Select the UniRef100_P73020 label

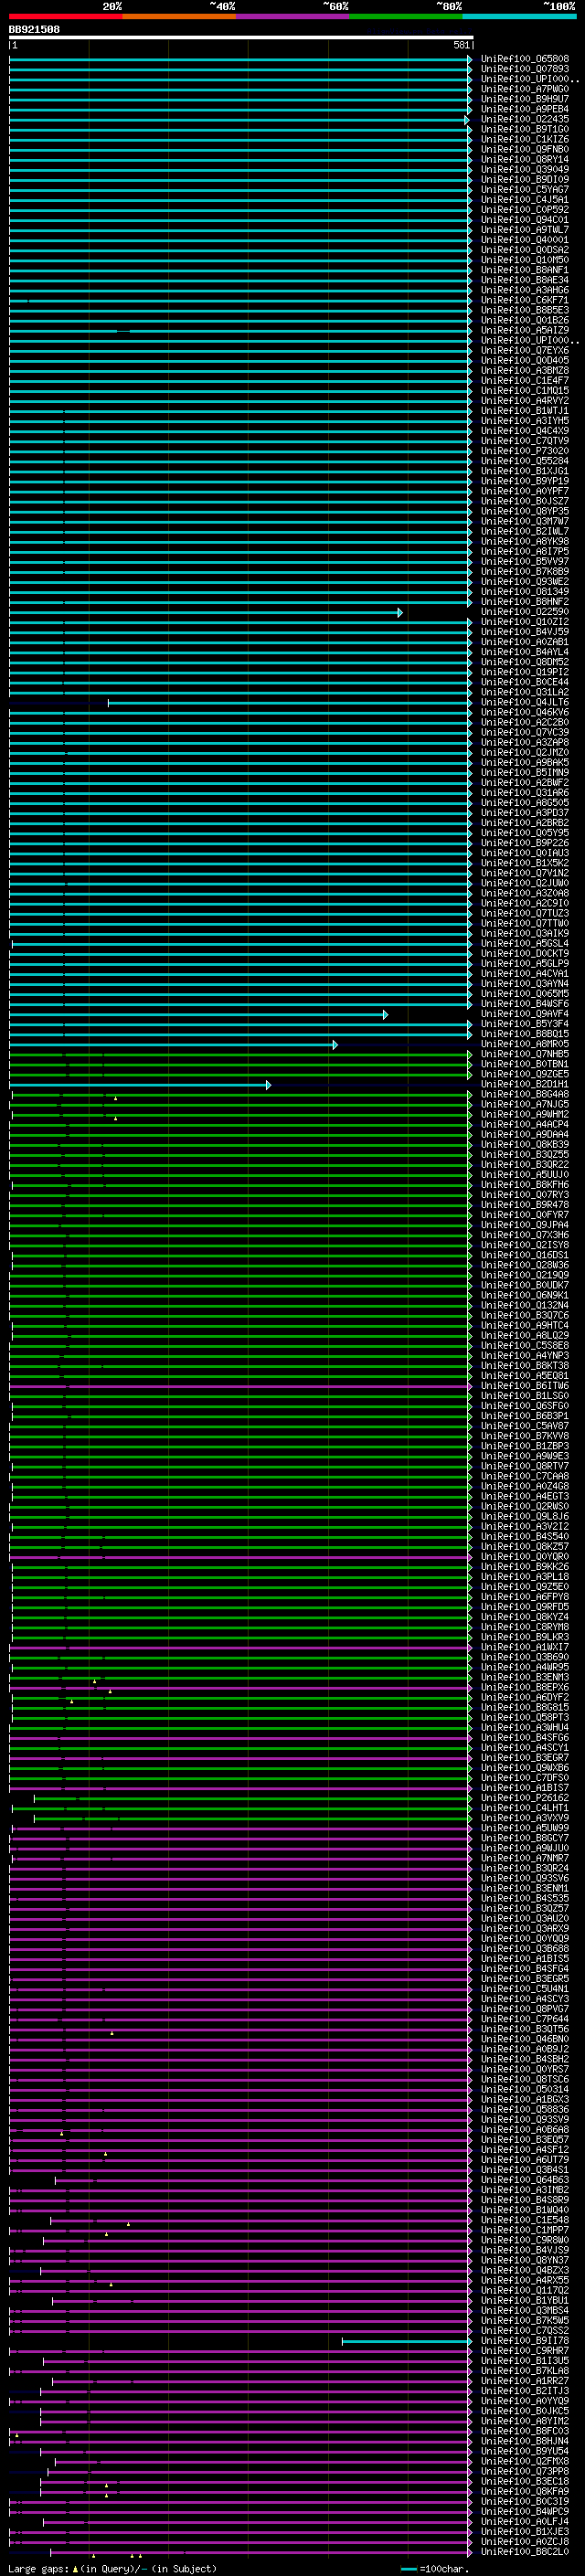tap(525, 451)
